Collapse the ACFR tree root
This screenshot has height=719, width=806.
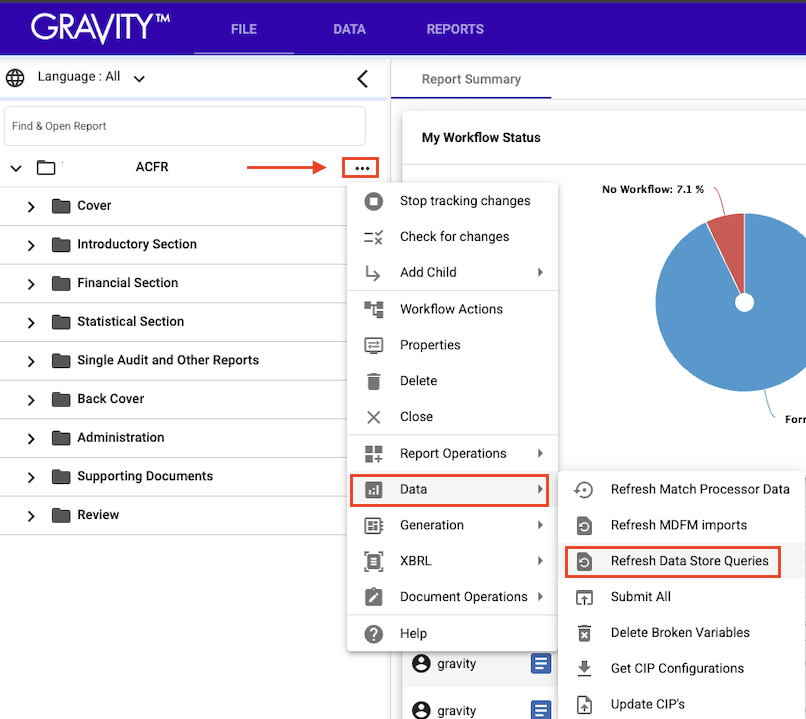click(x=16, y=168)
